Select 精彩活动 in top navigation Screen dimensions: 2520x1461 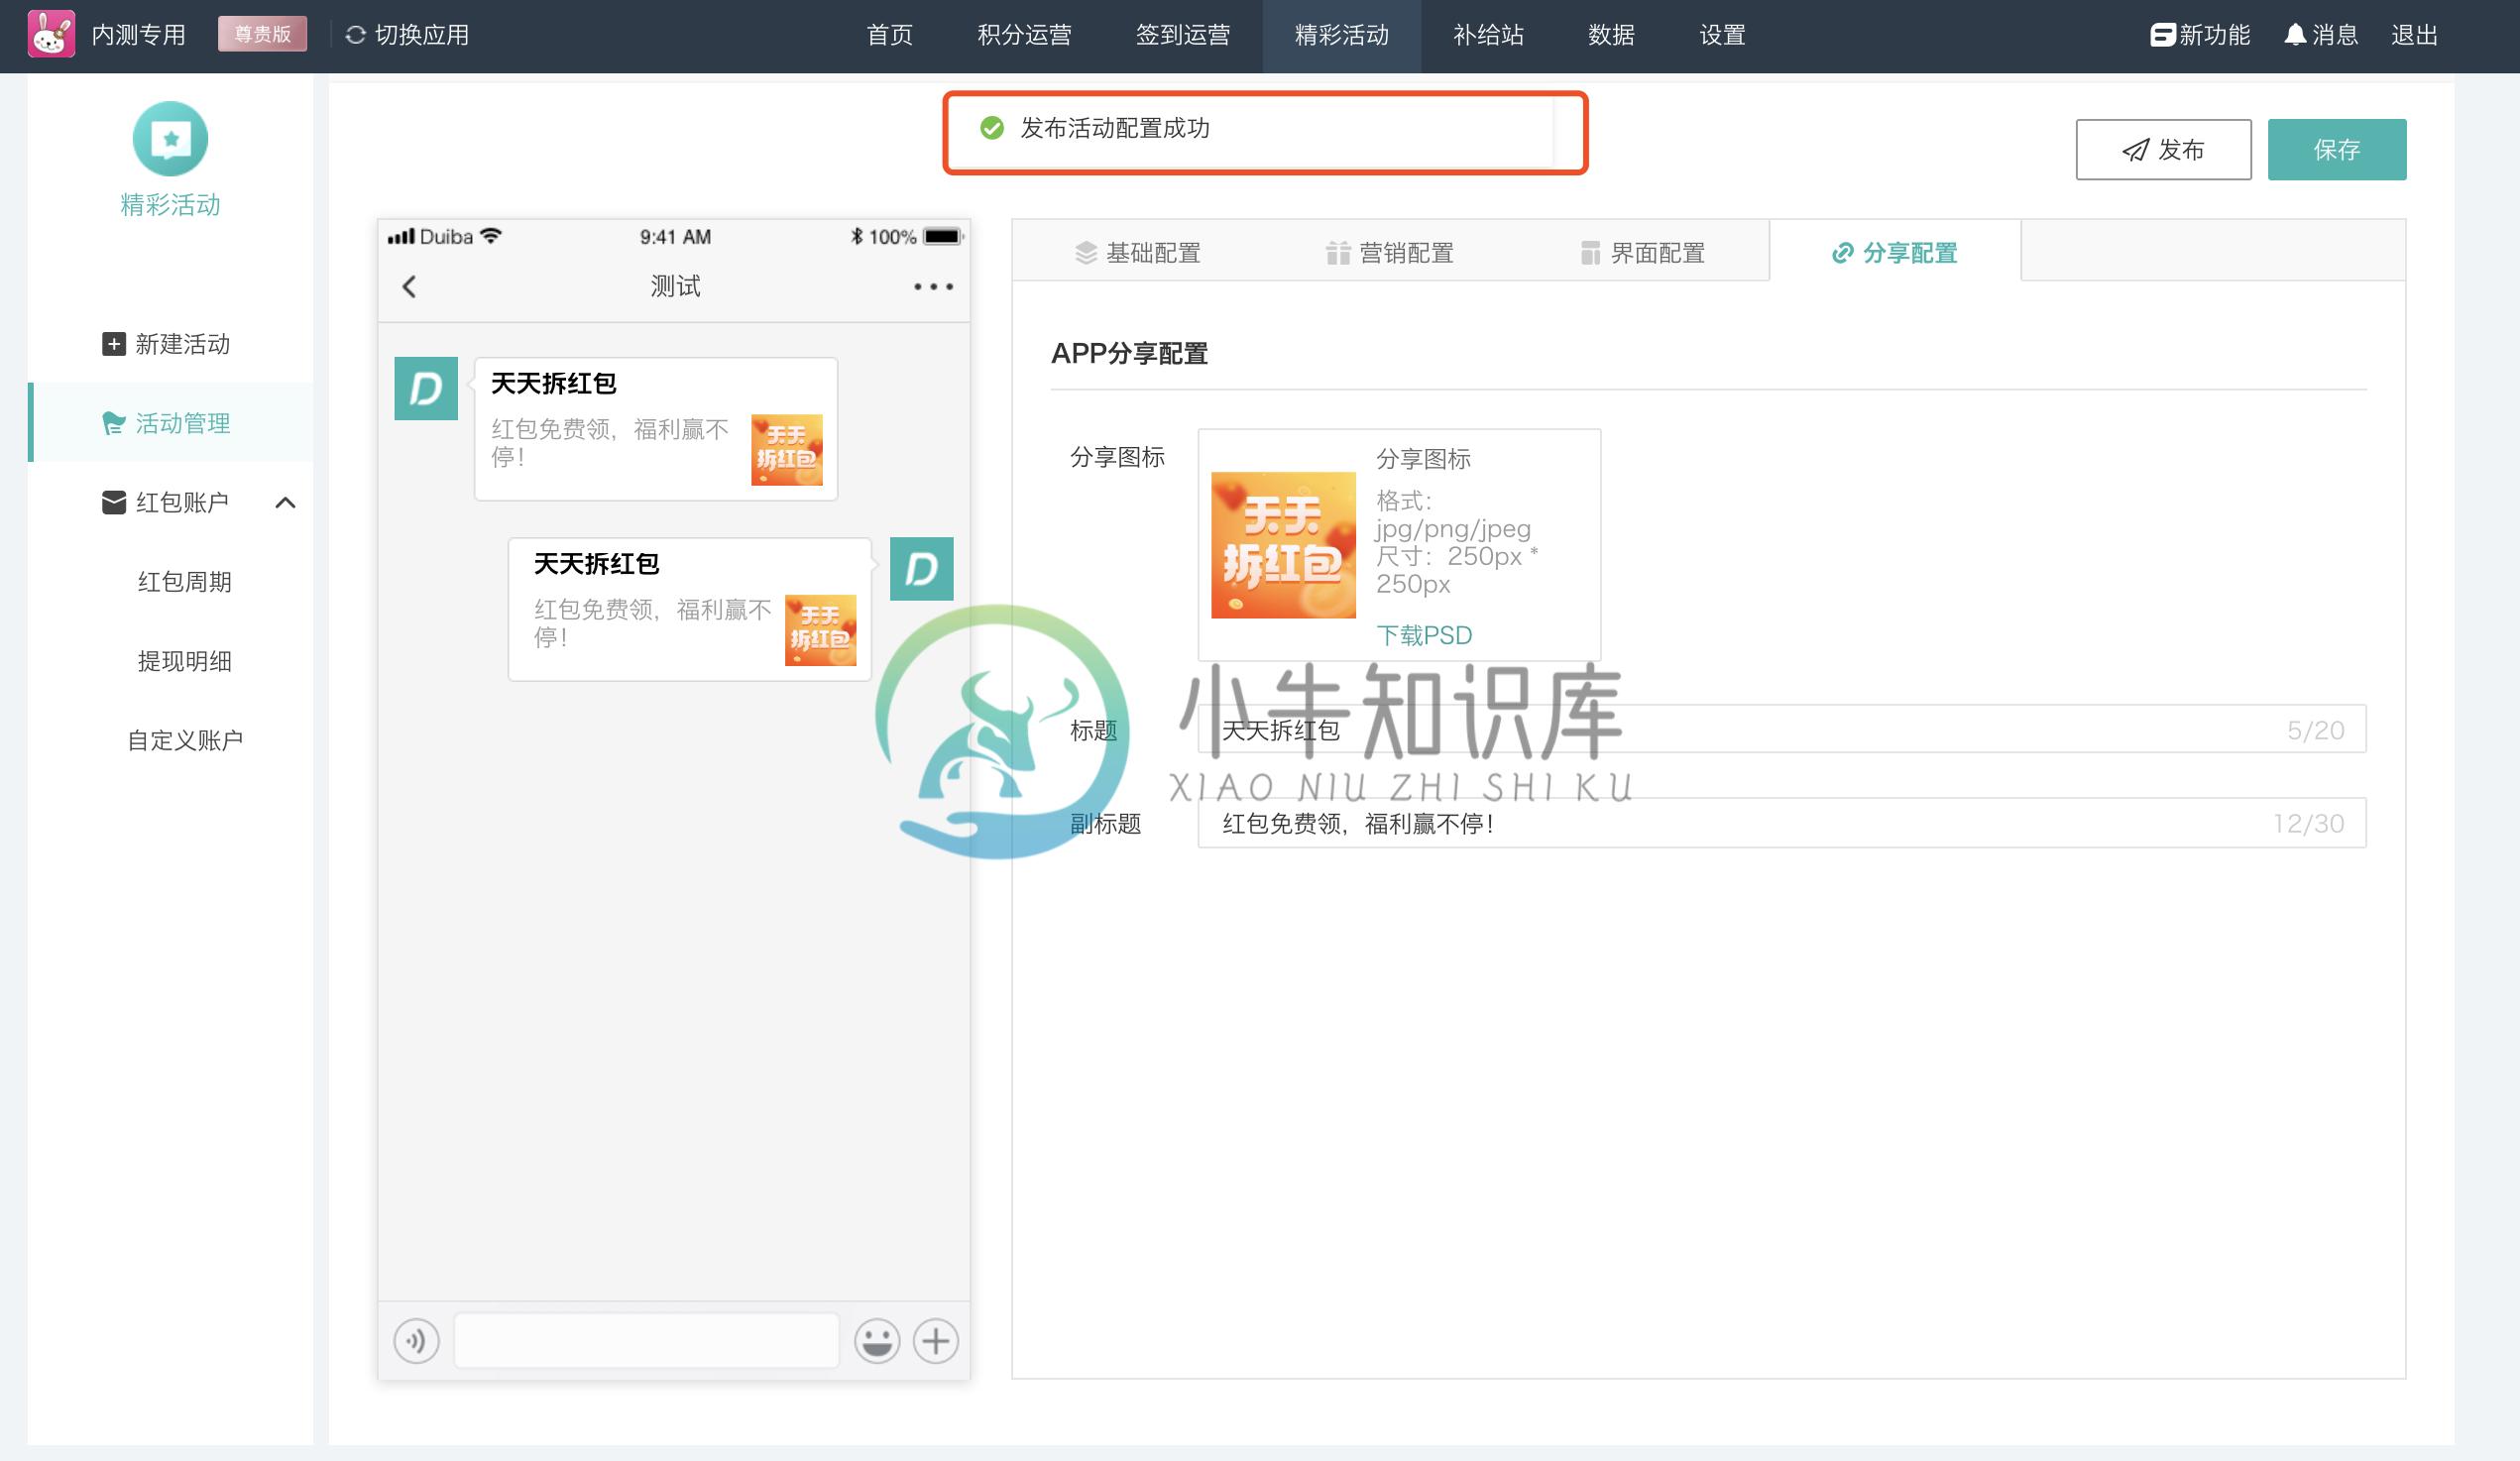coord(1342,35)
